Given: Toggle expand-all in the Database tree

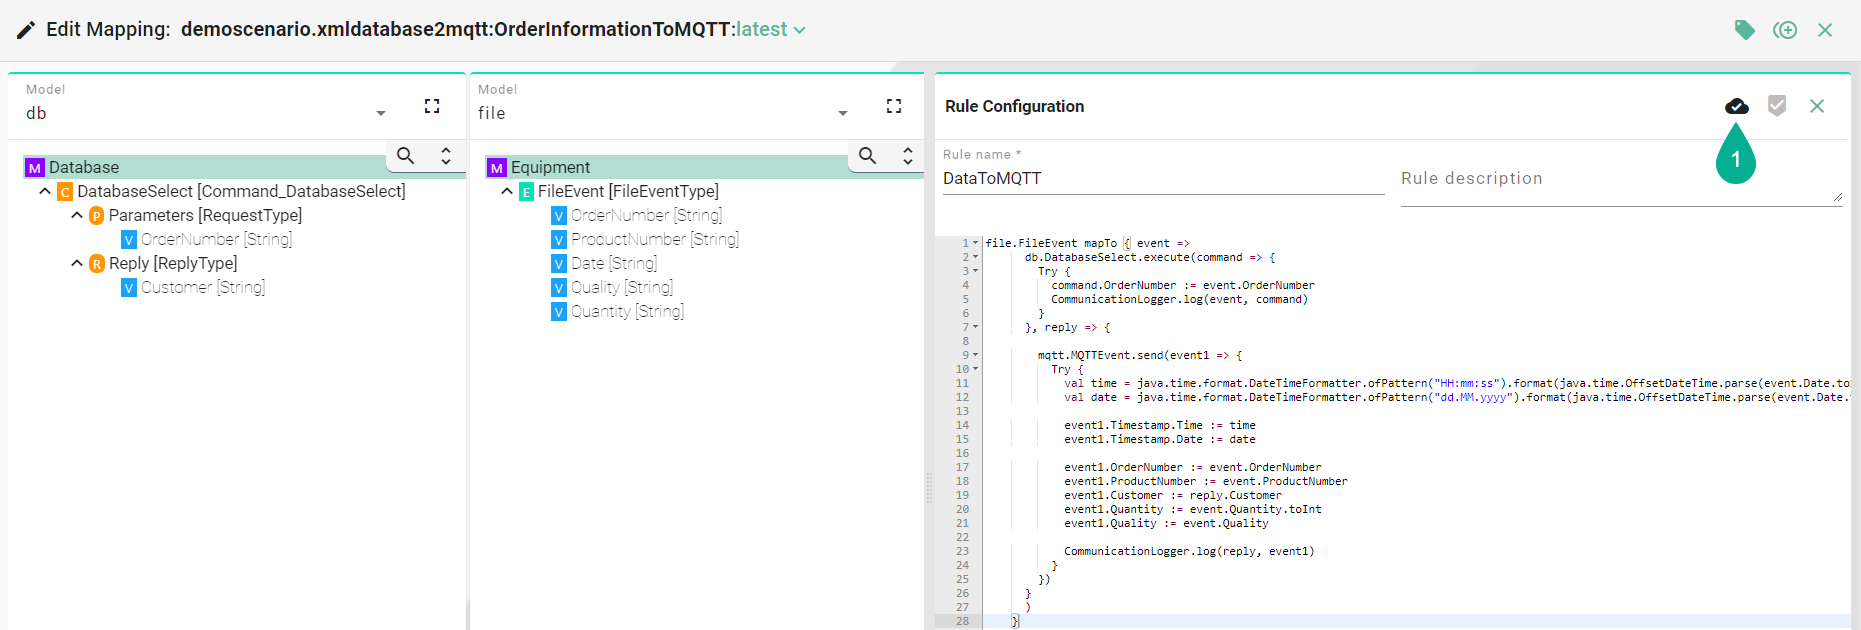Looking at the screenshot, I should (x=446, y=155).
